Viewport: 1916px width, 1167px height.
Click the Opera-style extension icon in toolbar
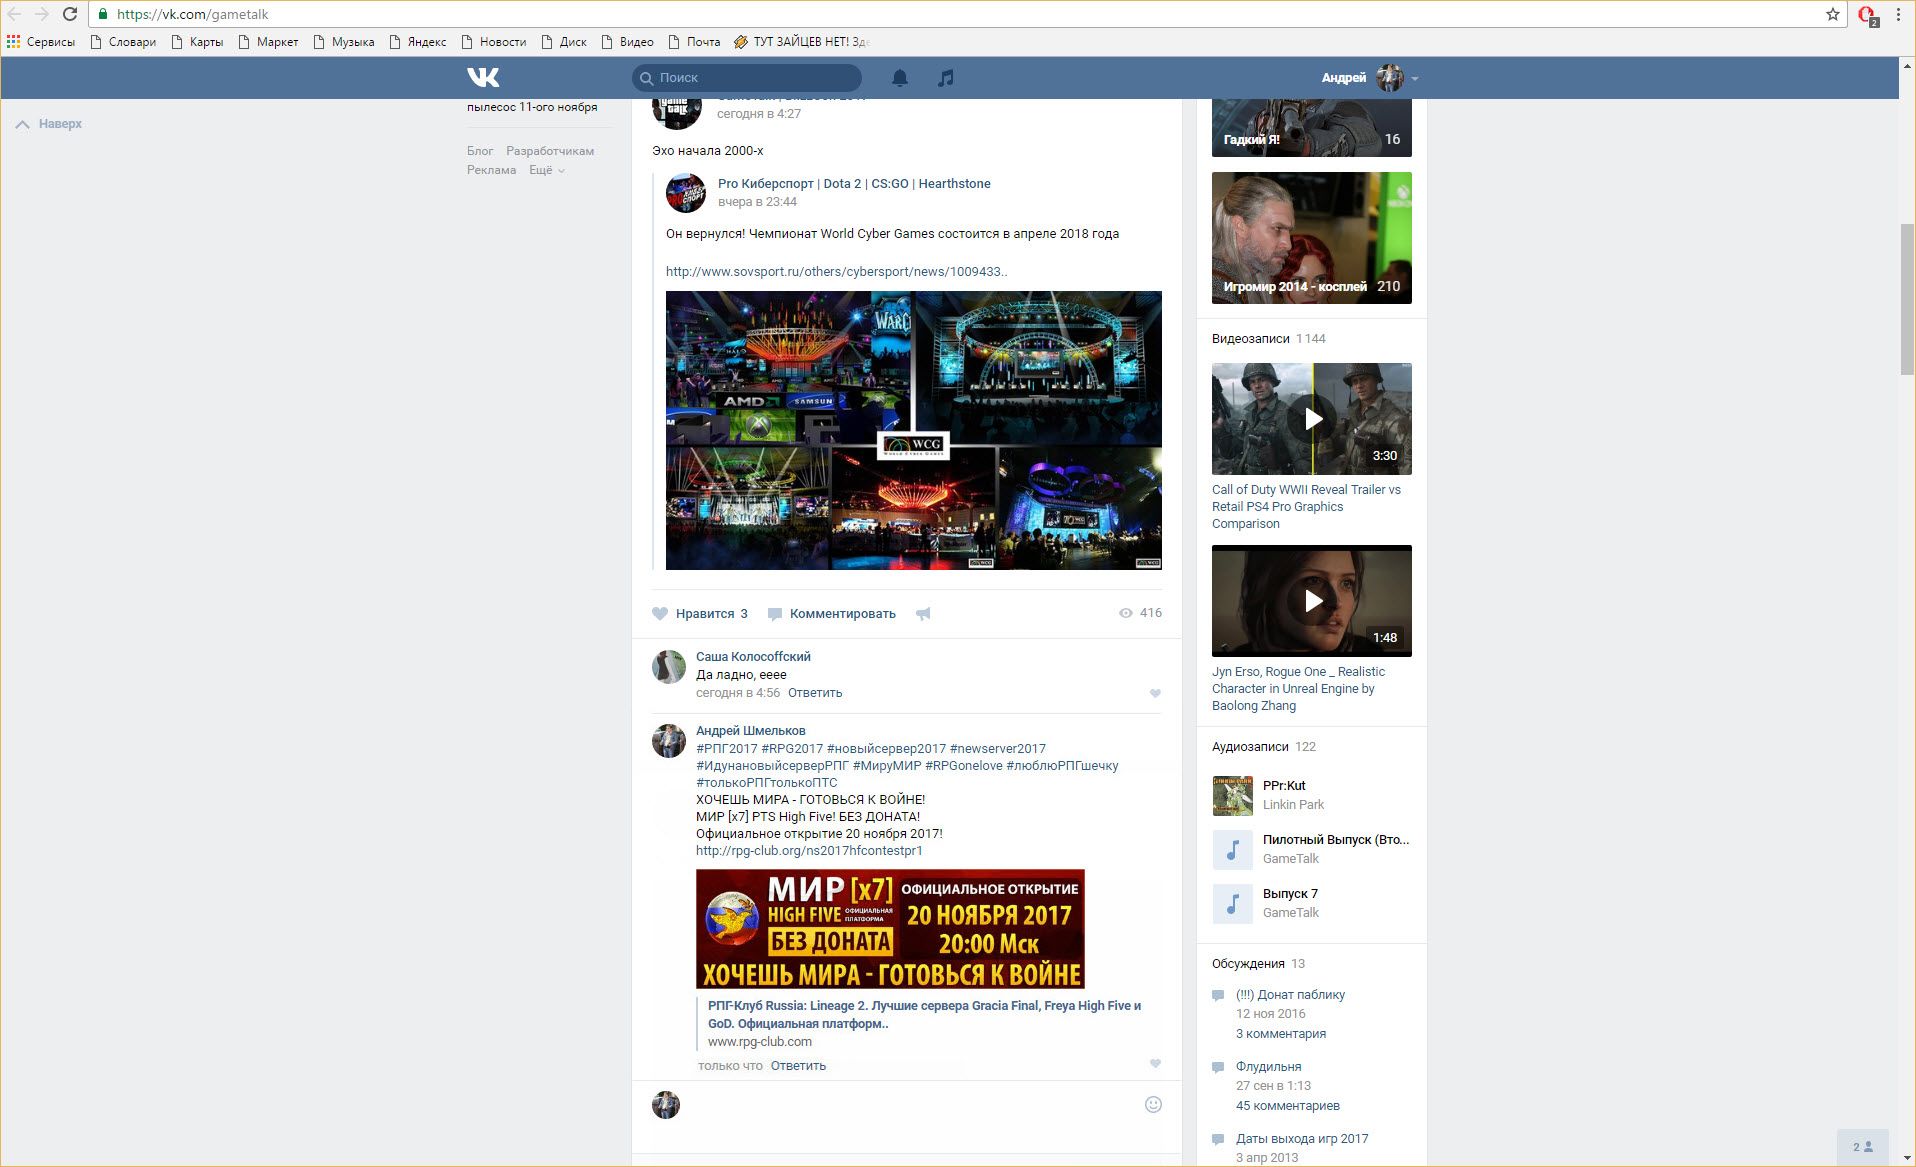pos(1867,15)
